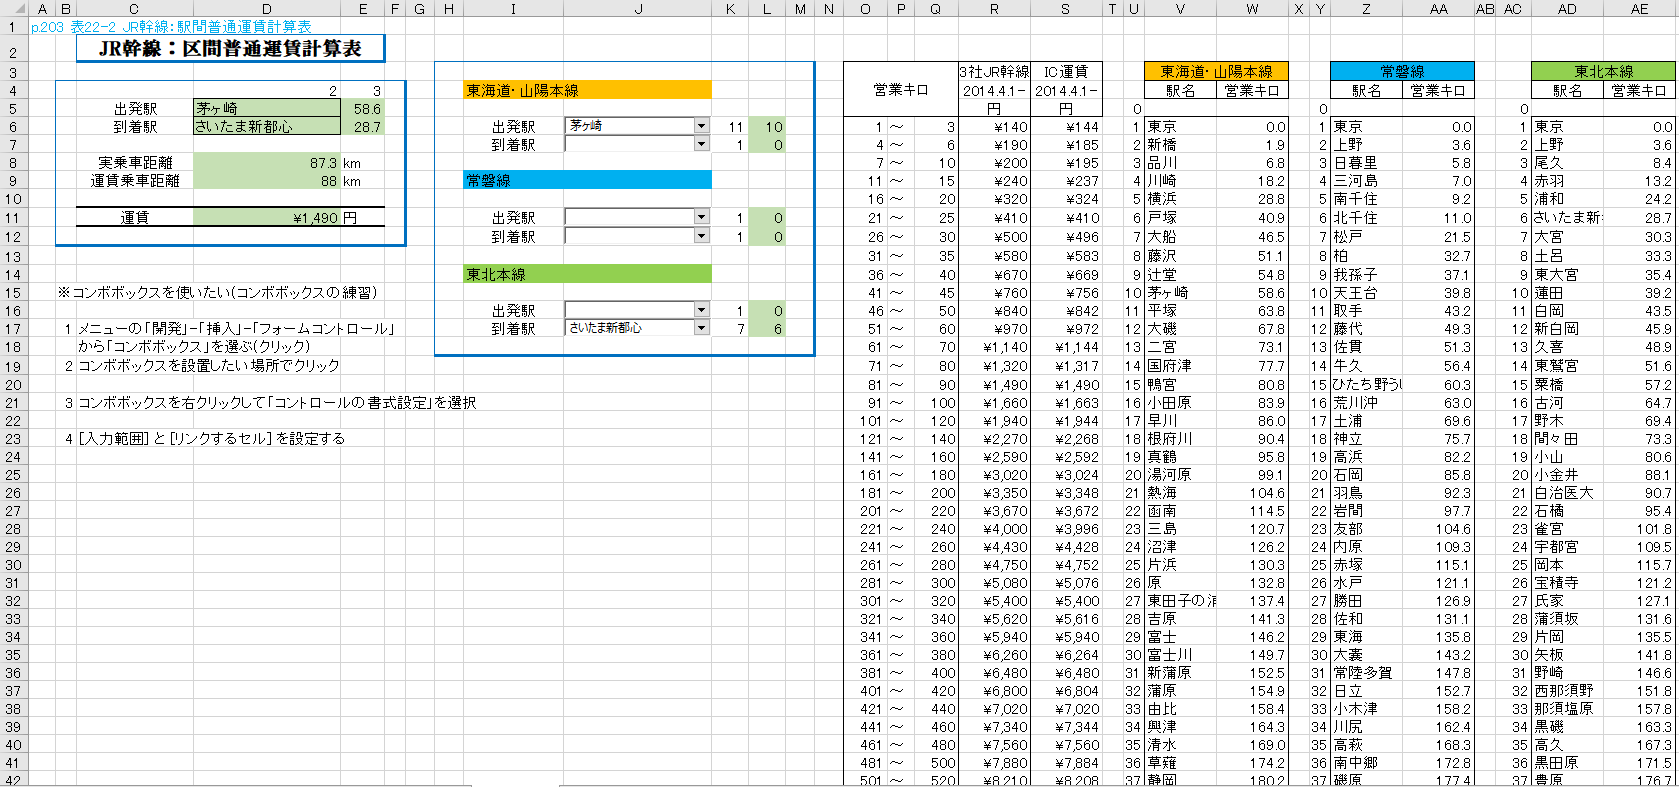Click the title cell JR幹線:区間普通運賃計算表
1679x787 pixels.
pyautogui.click(x=230, y=48)
